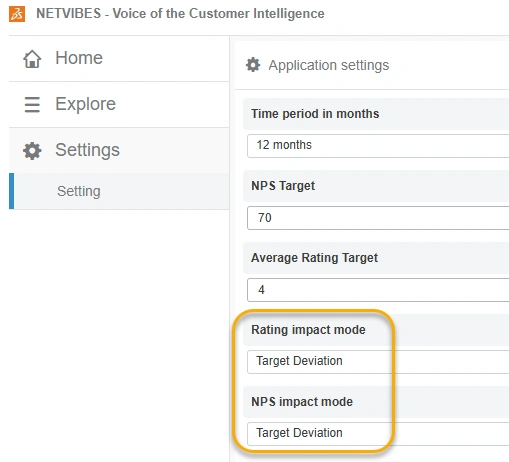
Task: Click the Average Rating Target field showing 4
Action: [378, 290]
